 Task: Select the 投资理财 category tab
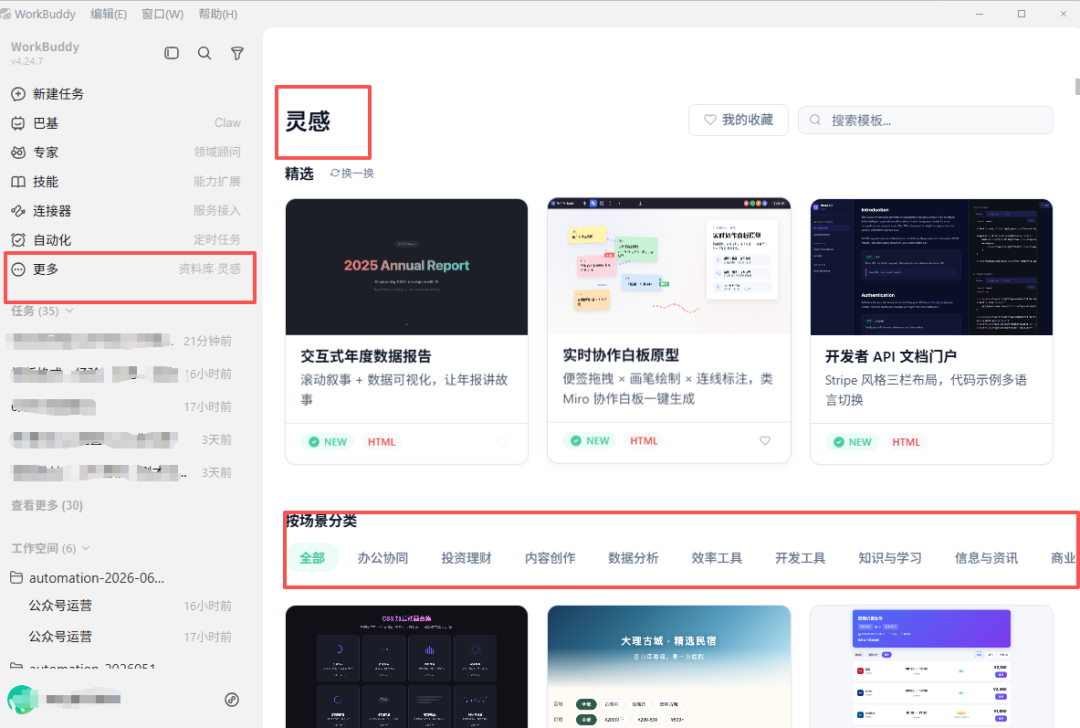pos(466,558)
